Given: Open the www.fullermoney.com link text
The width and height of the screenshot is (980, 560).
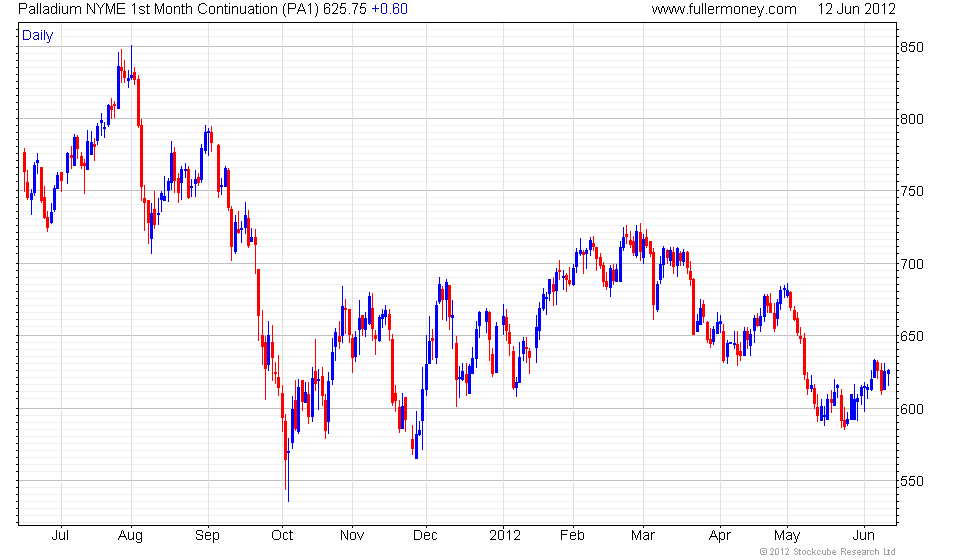Looking at the screenshot, I should coord(724,9).
